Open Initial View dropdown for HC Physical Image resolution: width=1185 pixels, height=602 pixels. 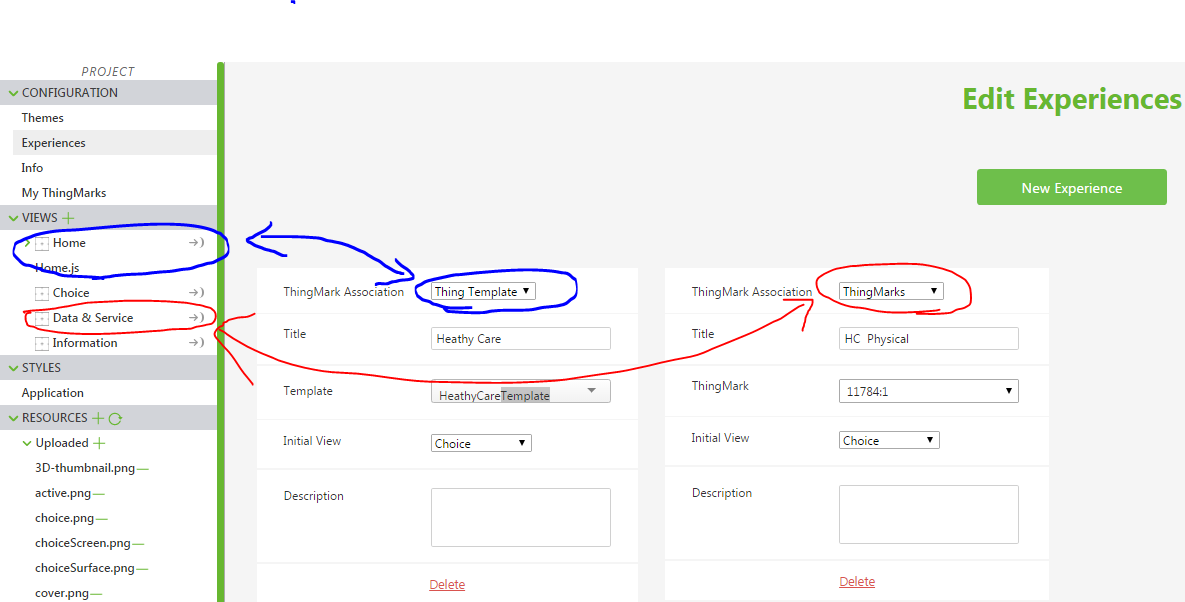click(890, 440)
